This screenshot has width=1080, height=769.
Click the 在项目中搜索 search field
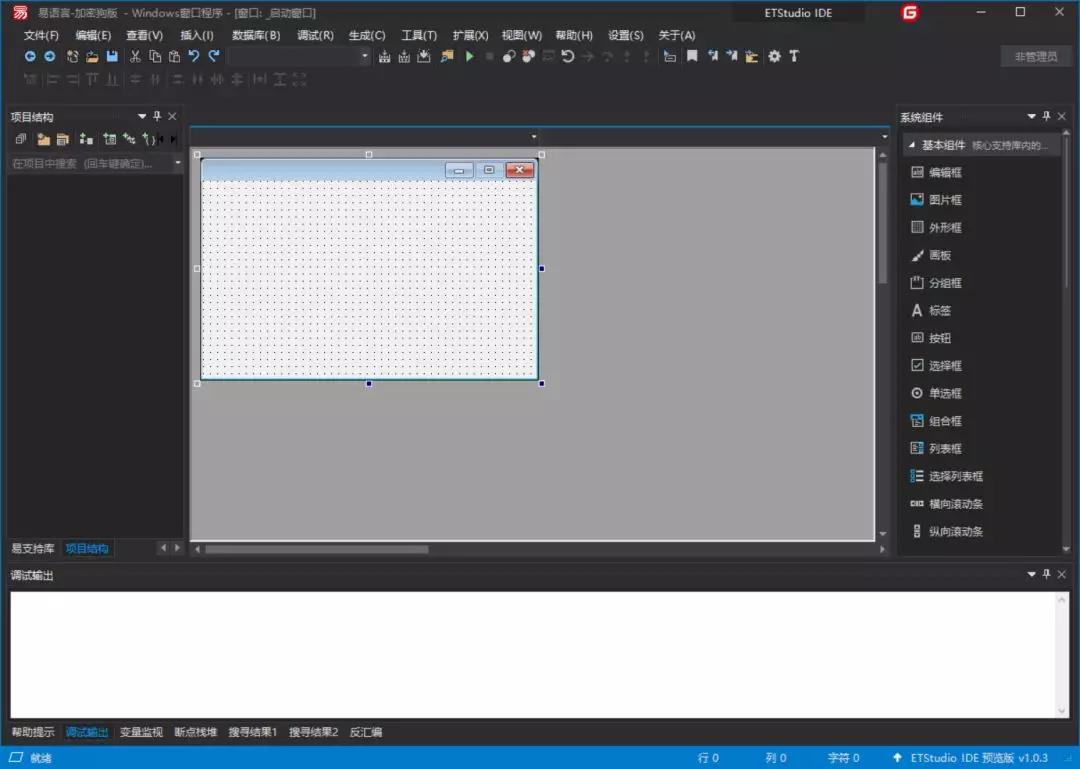point(80,163)
